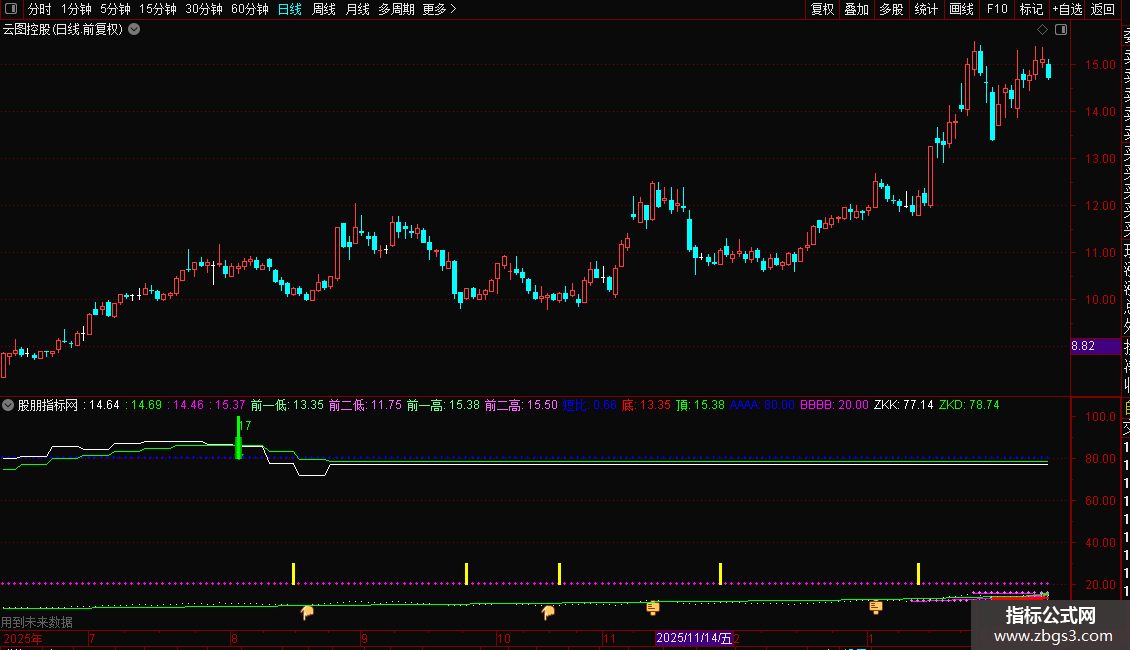Image resolution: width=1130 pixels, height=650 pixels.
Task: Open the first orange note marker
Action: point(653,608)
